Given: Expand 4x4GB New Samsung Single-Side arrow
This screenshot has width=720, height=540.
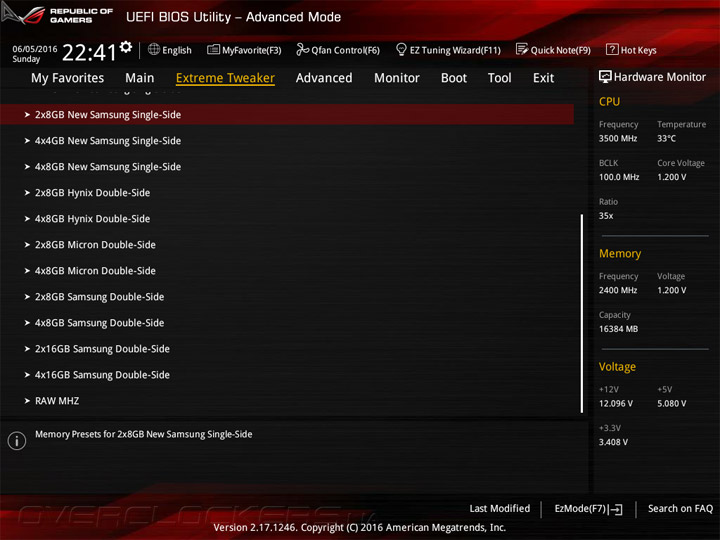Looking at the screenshot, I should 27,141.
